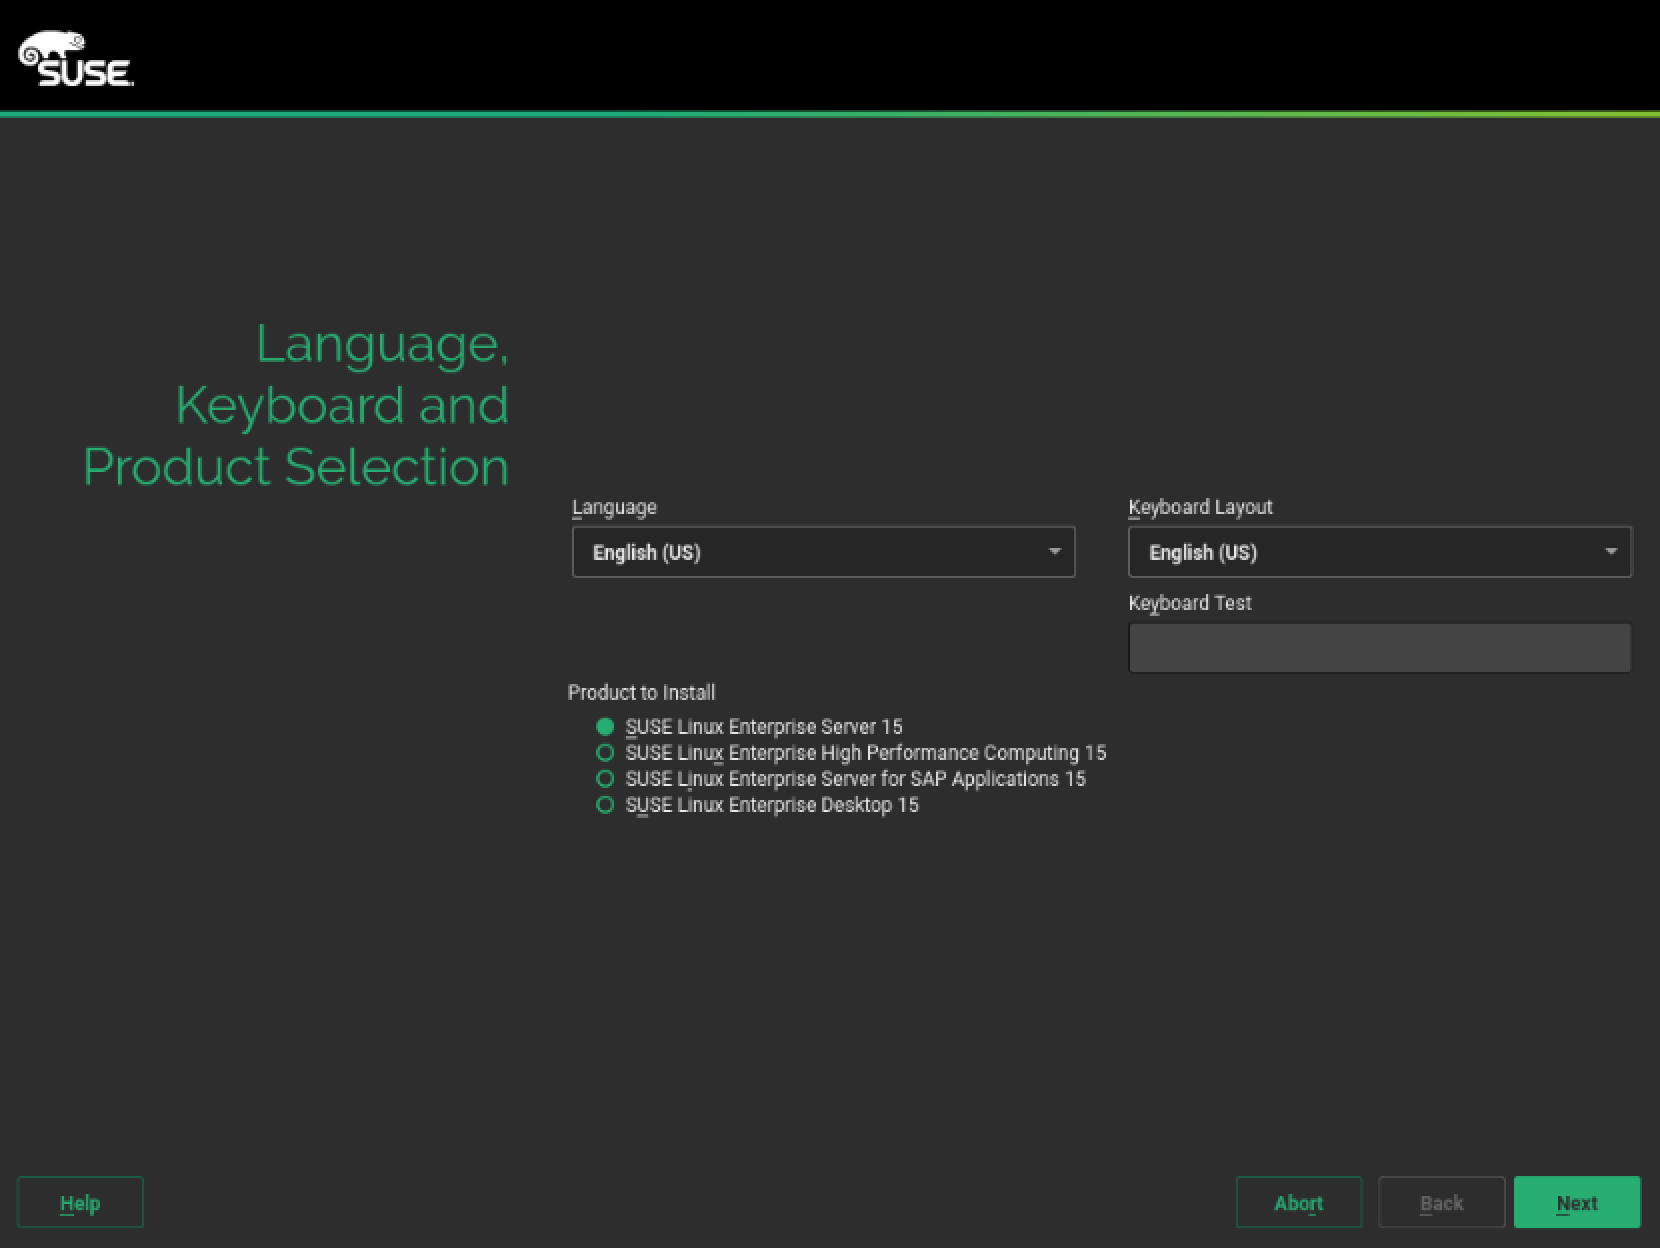Screen dimensions: 1660x1248
Task: Open the Language dropdown
Action: coord(823,552)
